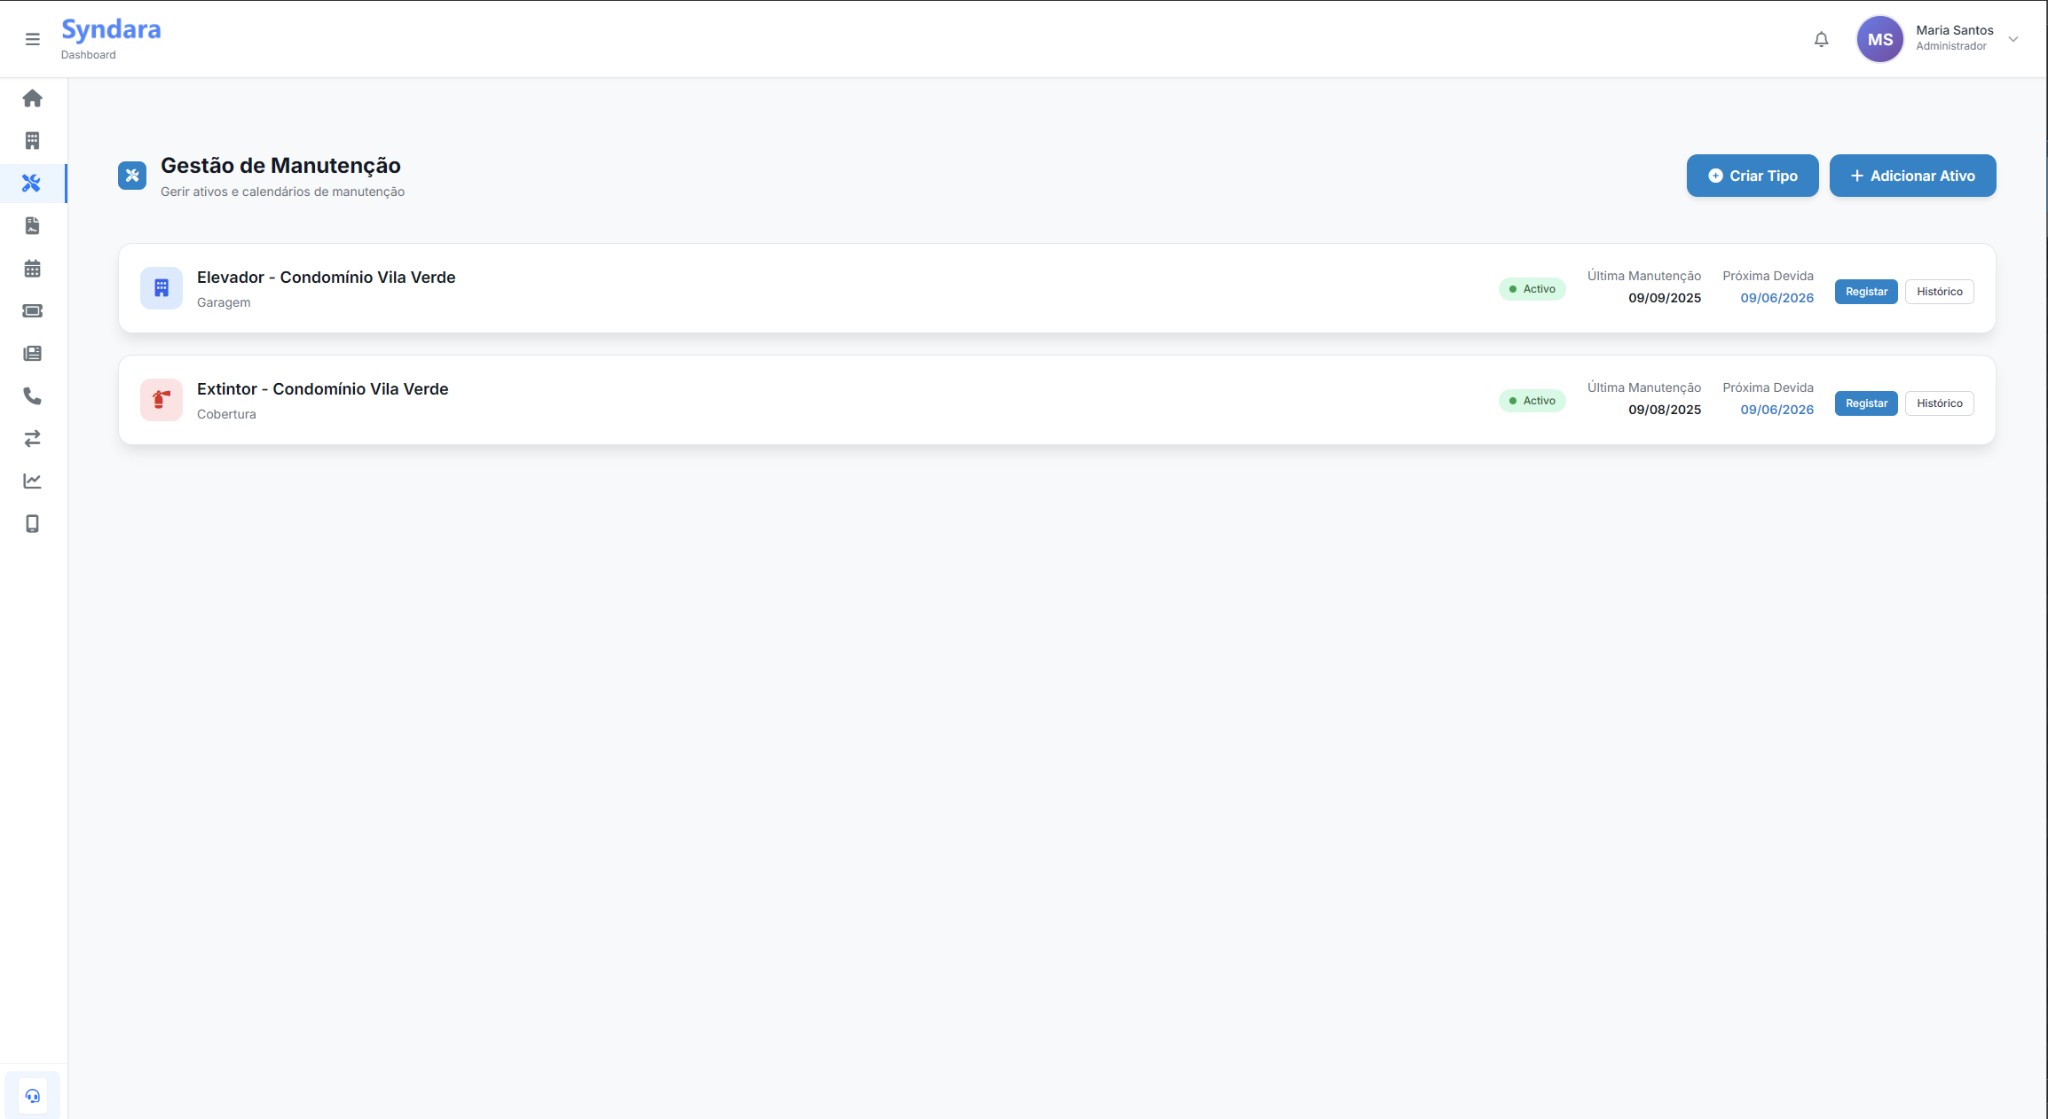2048x1119 pixels.
Task: Click the analytics chart icon
Action: 32,481
